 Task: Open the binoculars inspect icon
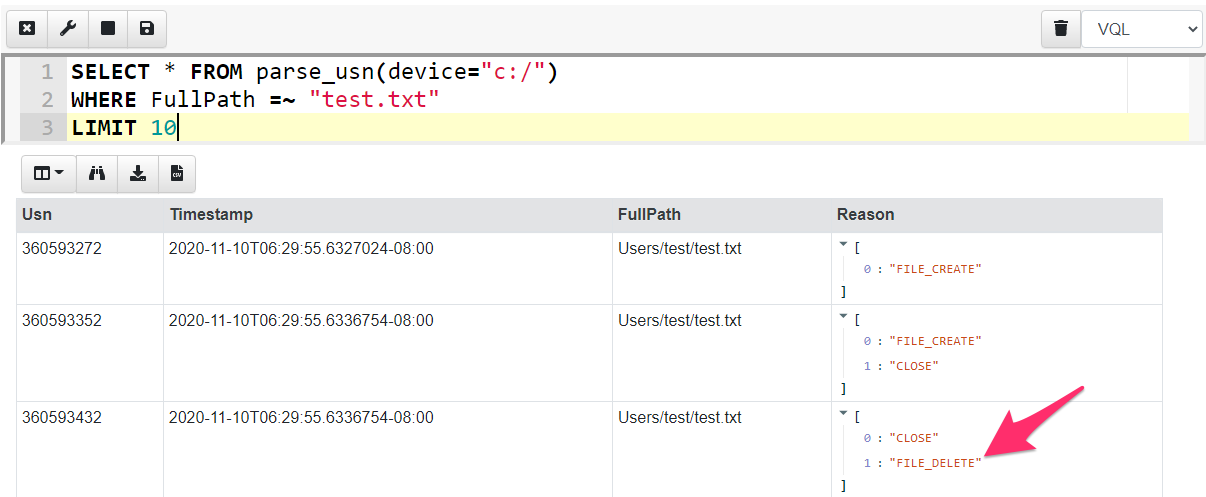coord(98,174)
